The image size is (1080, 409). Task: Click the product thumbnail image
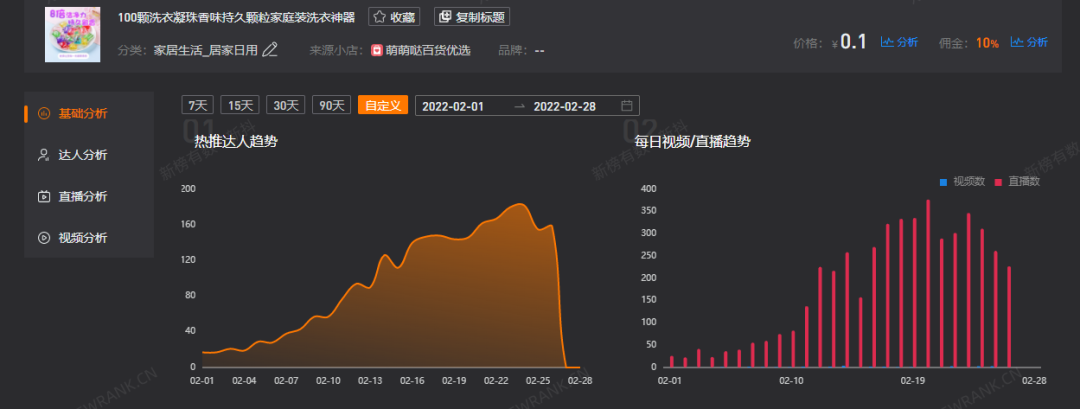coord(72,34)
